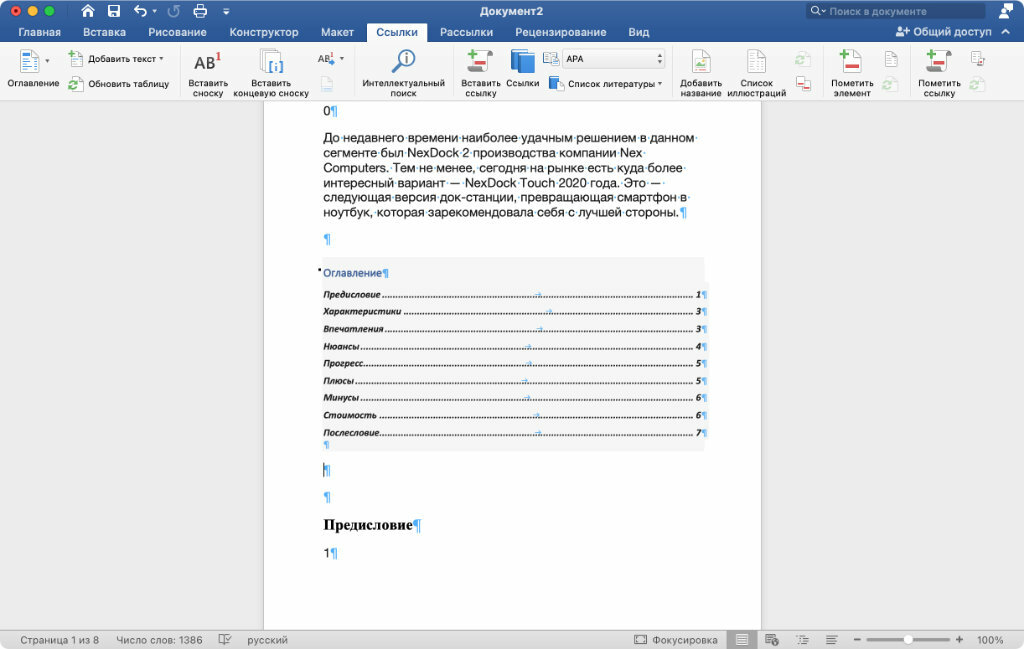
Task: Open the APA citation style dropdown
Action: [x=614, y=59]
